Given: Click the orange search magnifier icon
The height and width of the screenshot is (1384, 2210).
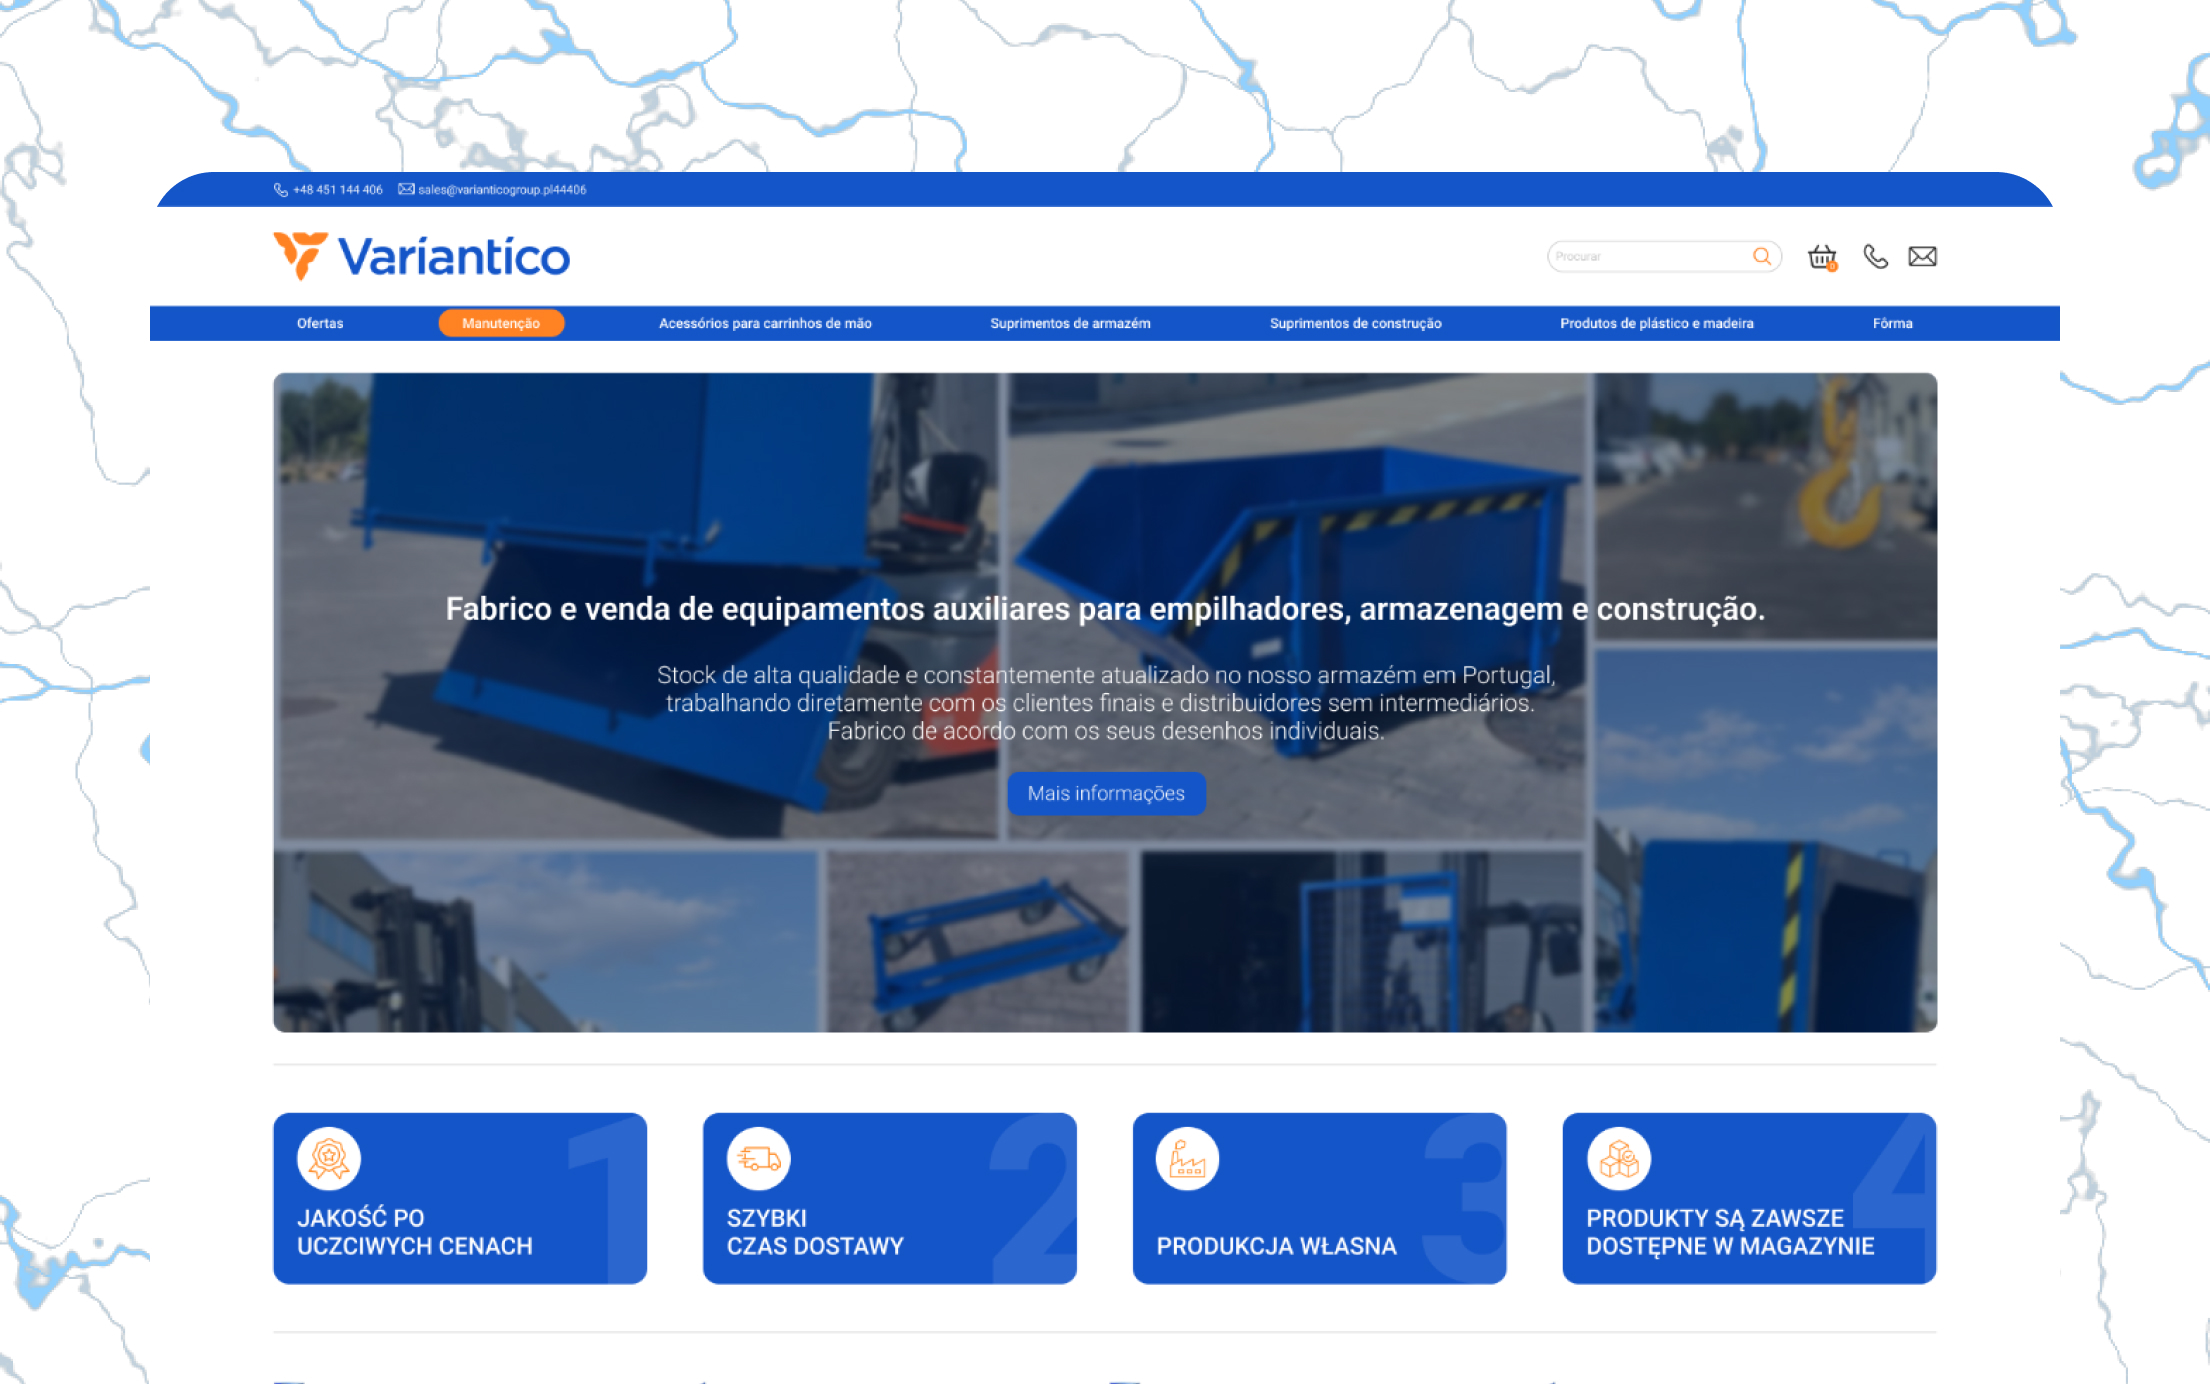Looking at the screenshot, I should coord(1762,256).
